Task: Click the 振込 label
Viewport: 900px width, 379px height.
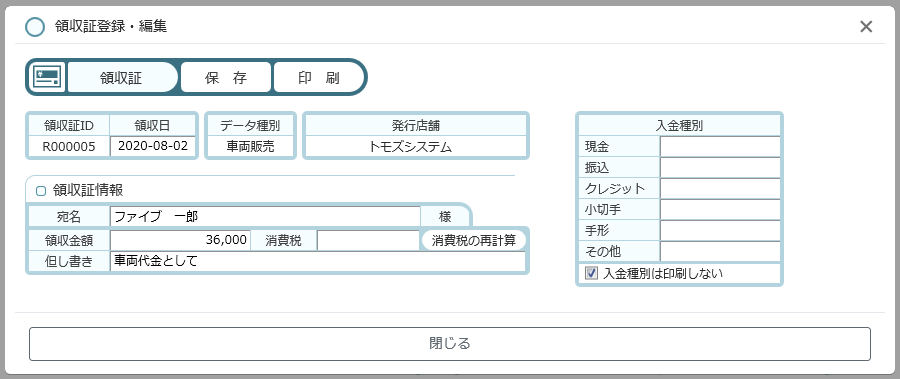Action: (619, 168)
